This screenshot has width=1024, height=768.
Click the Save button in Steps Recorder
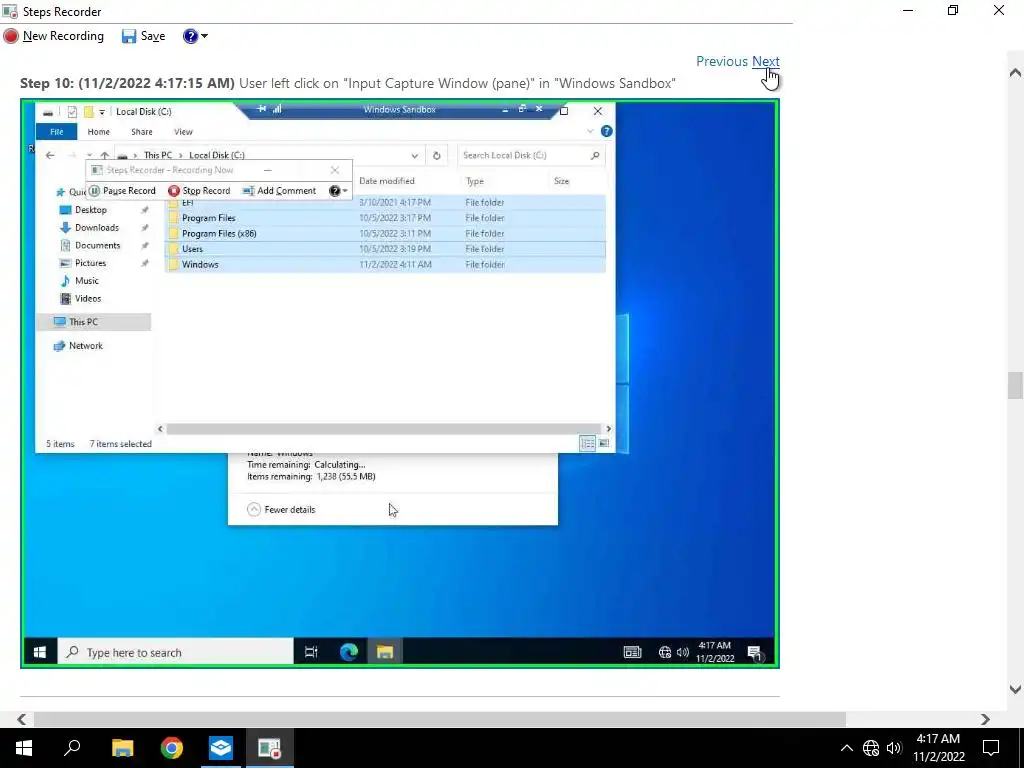144,36
